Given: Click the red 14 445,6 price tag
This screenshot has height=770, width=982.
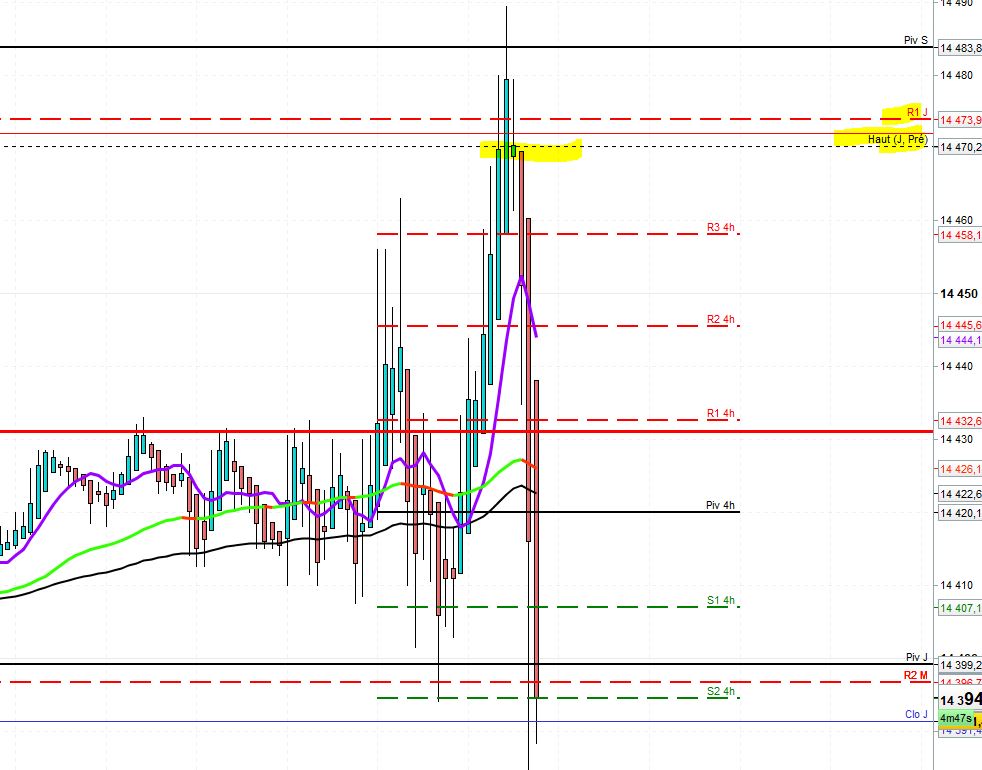Looking at the screenshot, I should pyautogui.click(x=959, y=325).
